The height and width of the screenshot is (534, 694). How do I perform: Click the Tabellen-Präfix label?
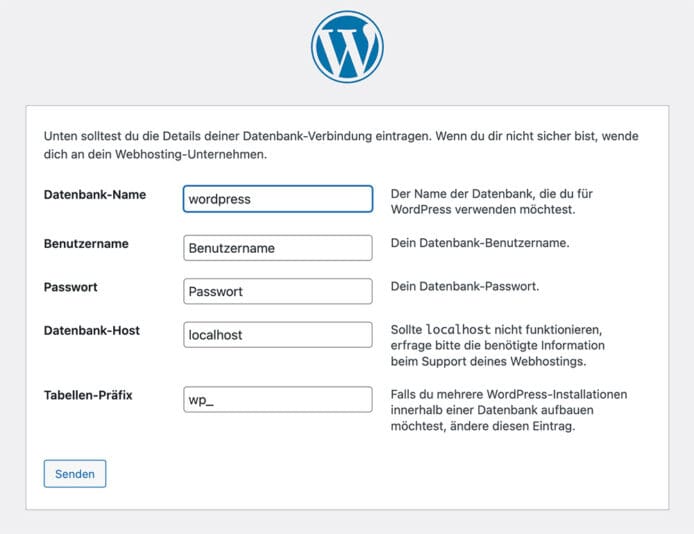click(88, 395)
